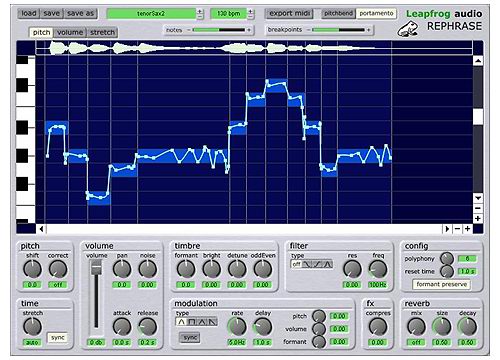Click the vertical zoom in plus button
The height and width of the screenshot is (360, 500).
point(478,219)
